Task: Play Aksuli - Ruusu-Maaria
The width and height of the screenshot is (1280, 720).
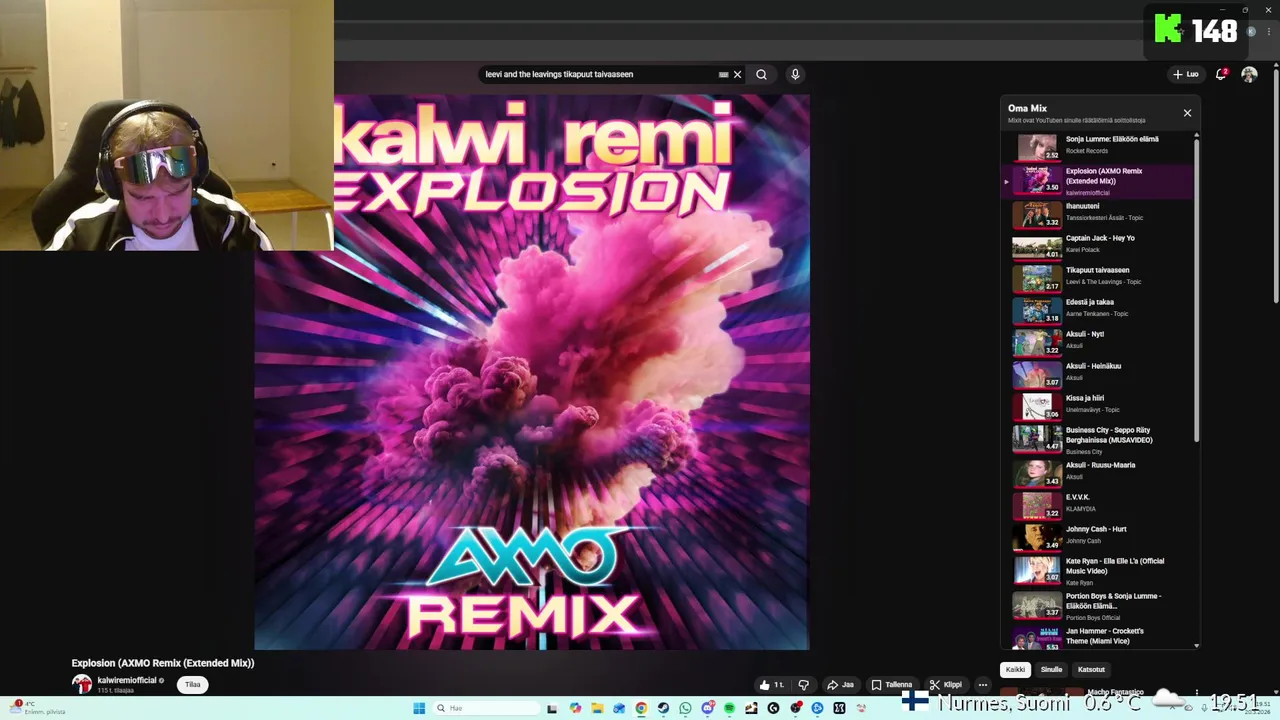Action: coord(1097,472)
